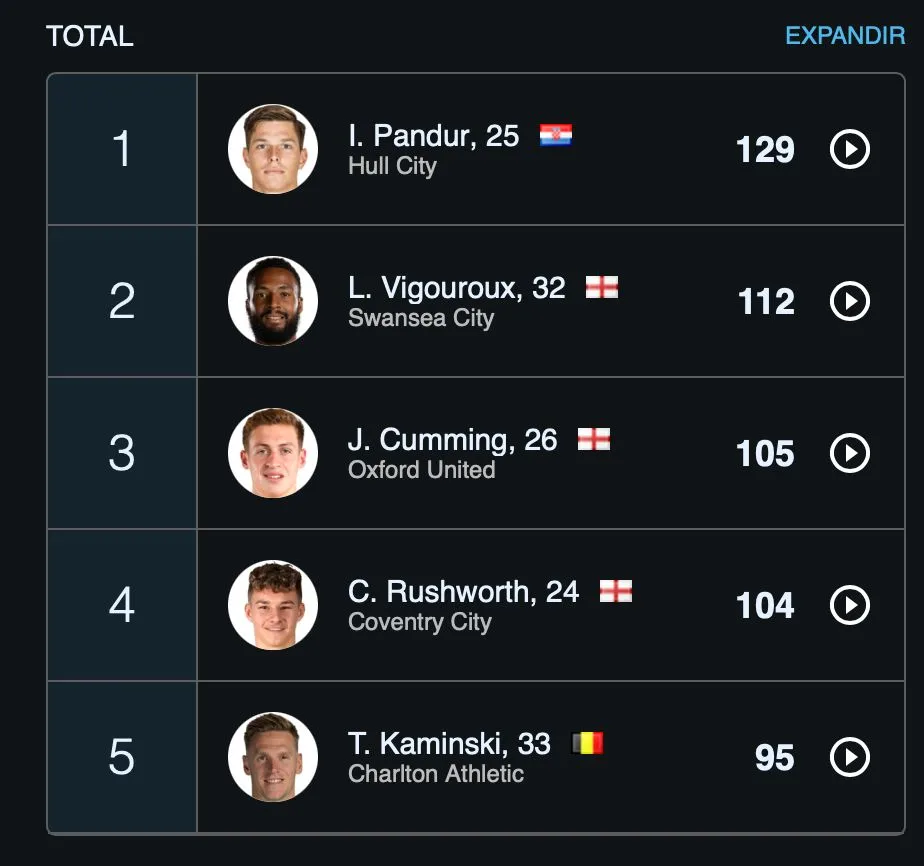Click T. Kaminski's profile picture
The image size is (924, 866).
point(272,757)
